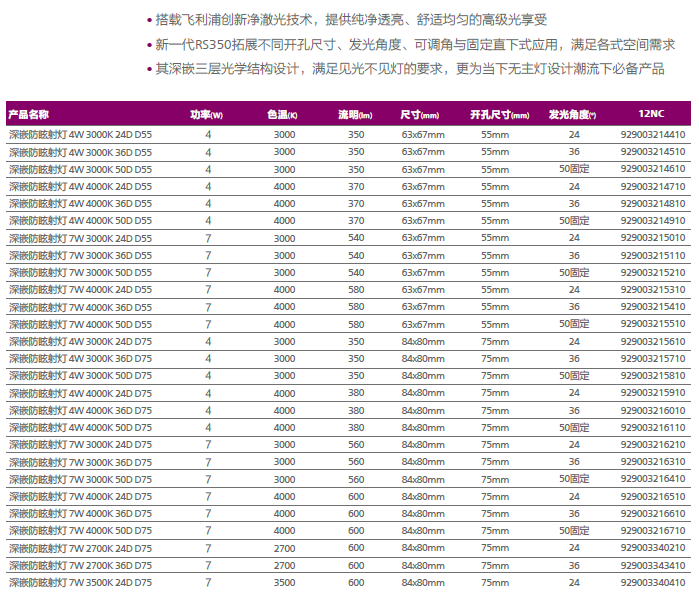
Task: Click product name 深嵌防眩射灯 4W 3000K 24D D55
Action: tap(81, 134)
